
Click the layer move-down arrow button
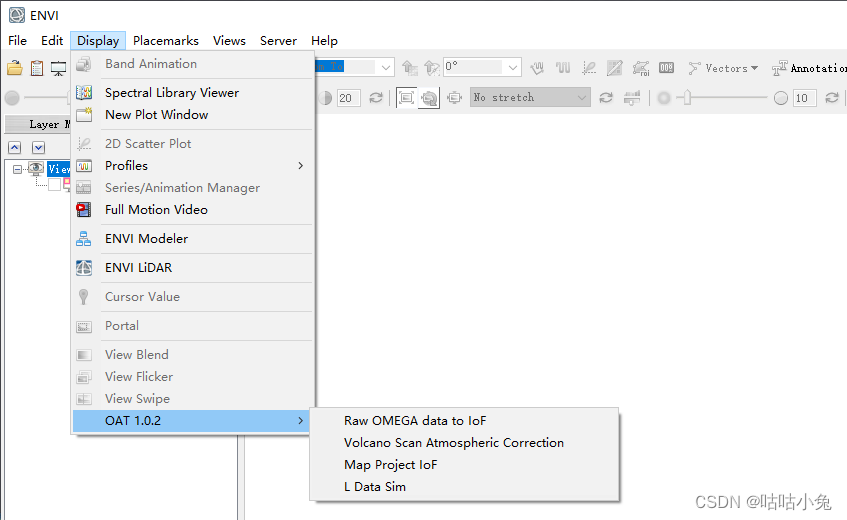click(x=38, y=147)
